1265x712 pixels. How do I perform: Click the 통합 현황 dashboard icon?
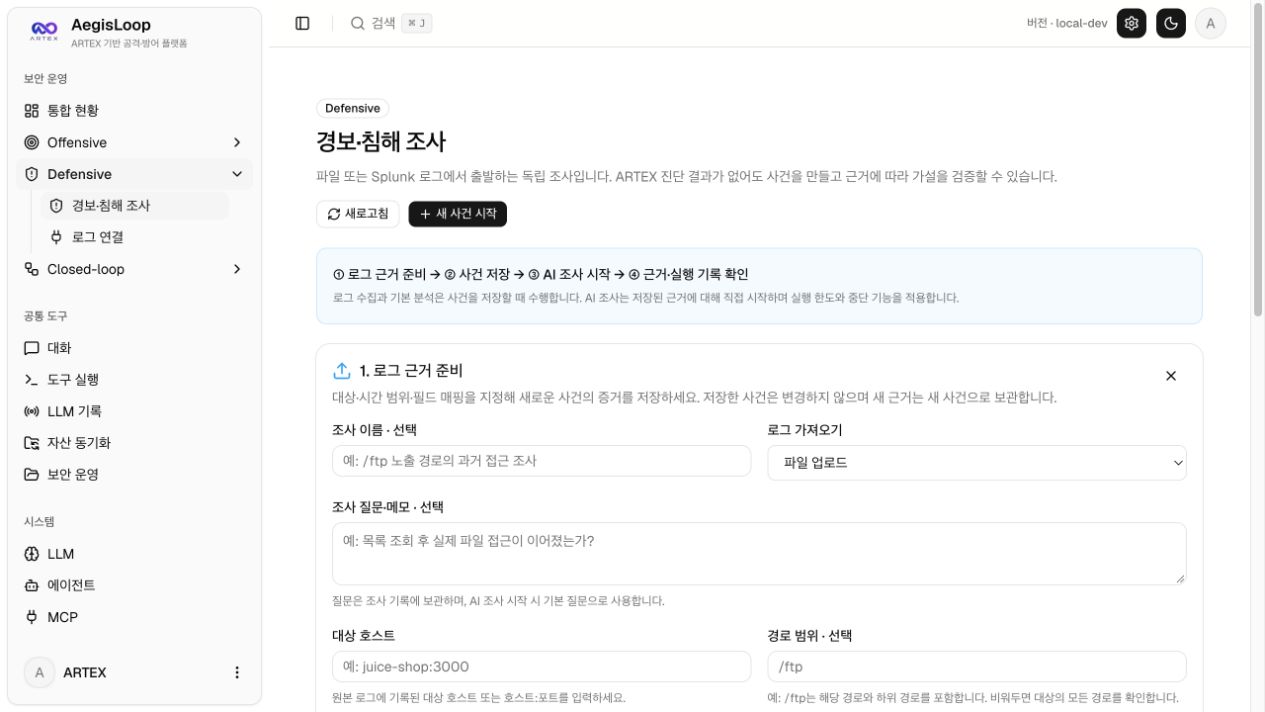(x=31, y=111)
